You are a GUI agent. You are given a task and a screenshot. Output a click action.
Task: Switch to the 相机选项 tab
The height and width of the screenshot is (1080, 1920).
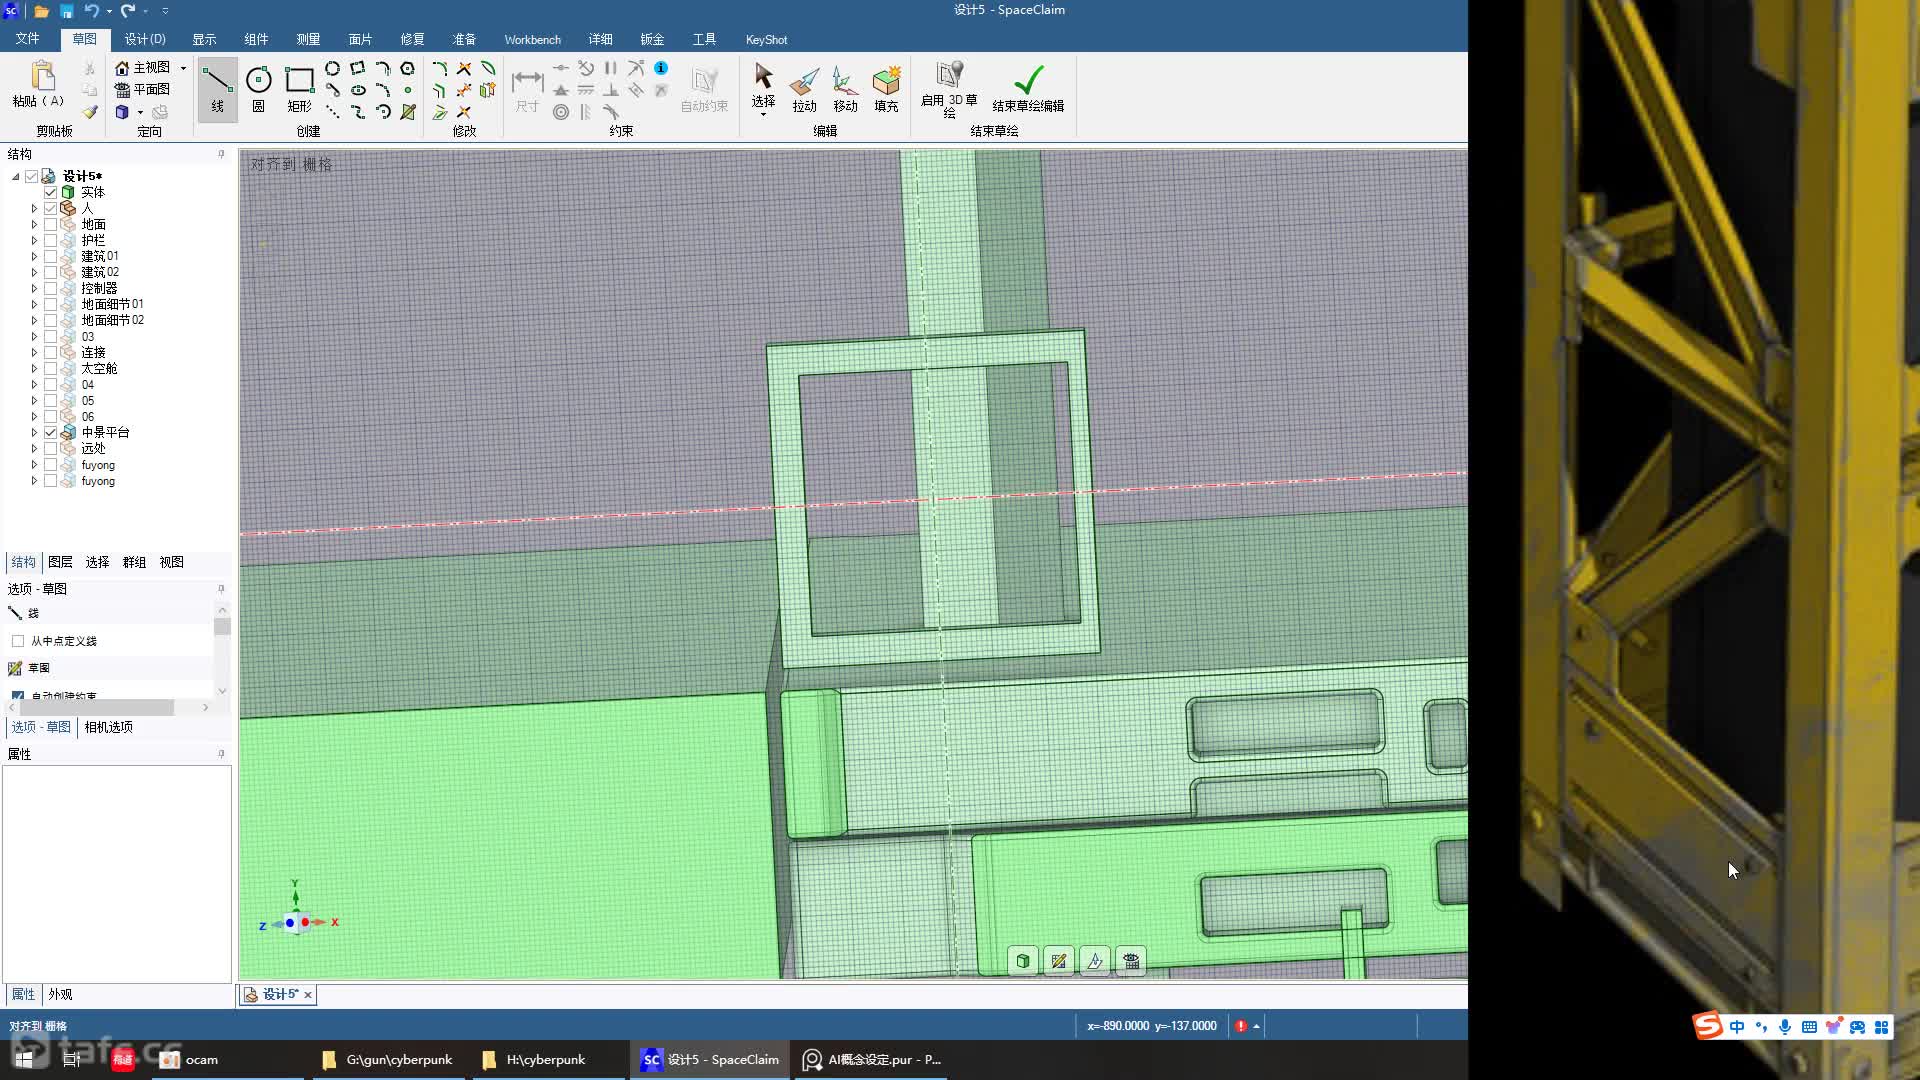click(108, 727)
